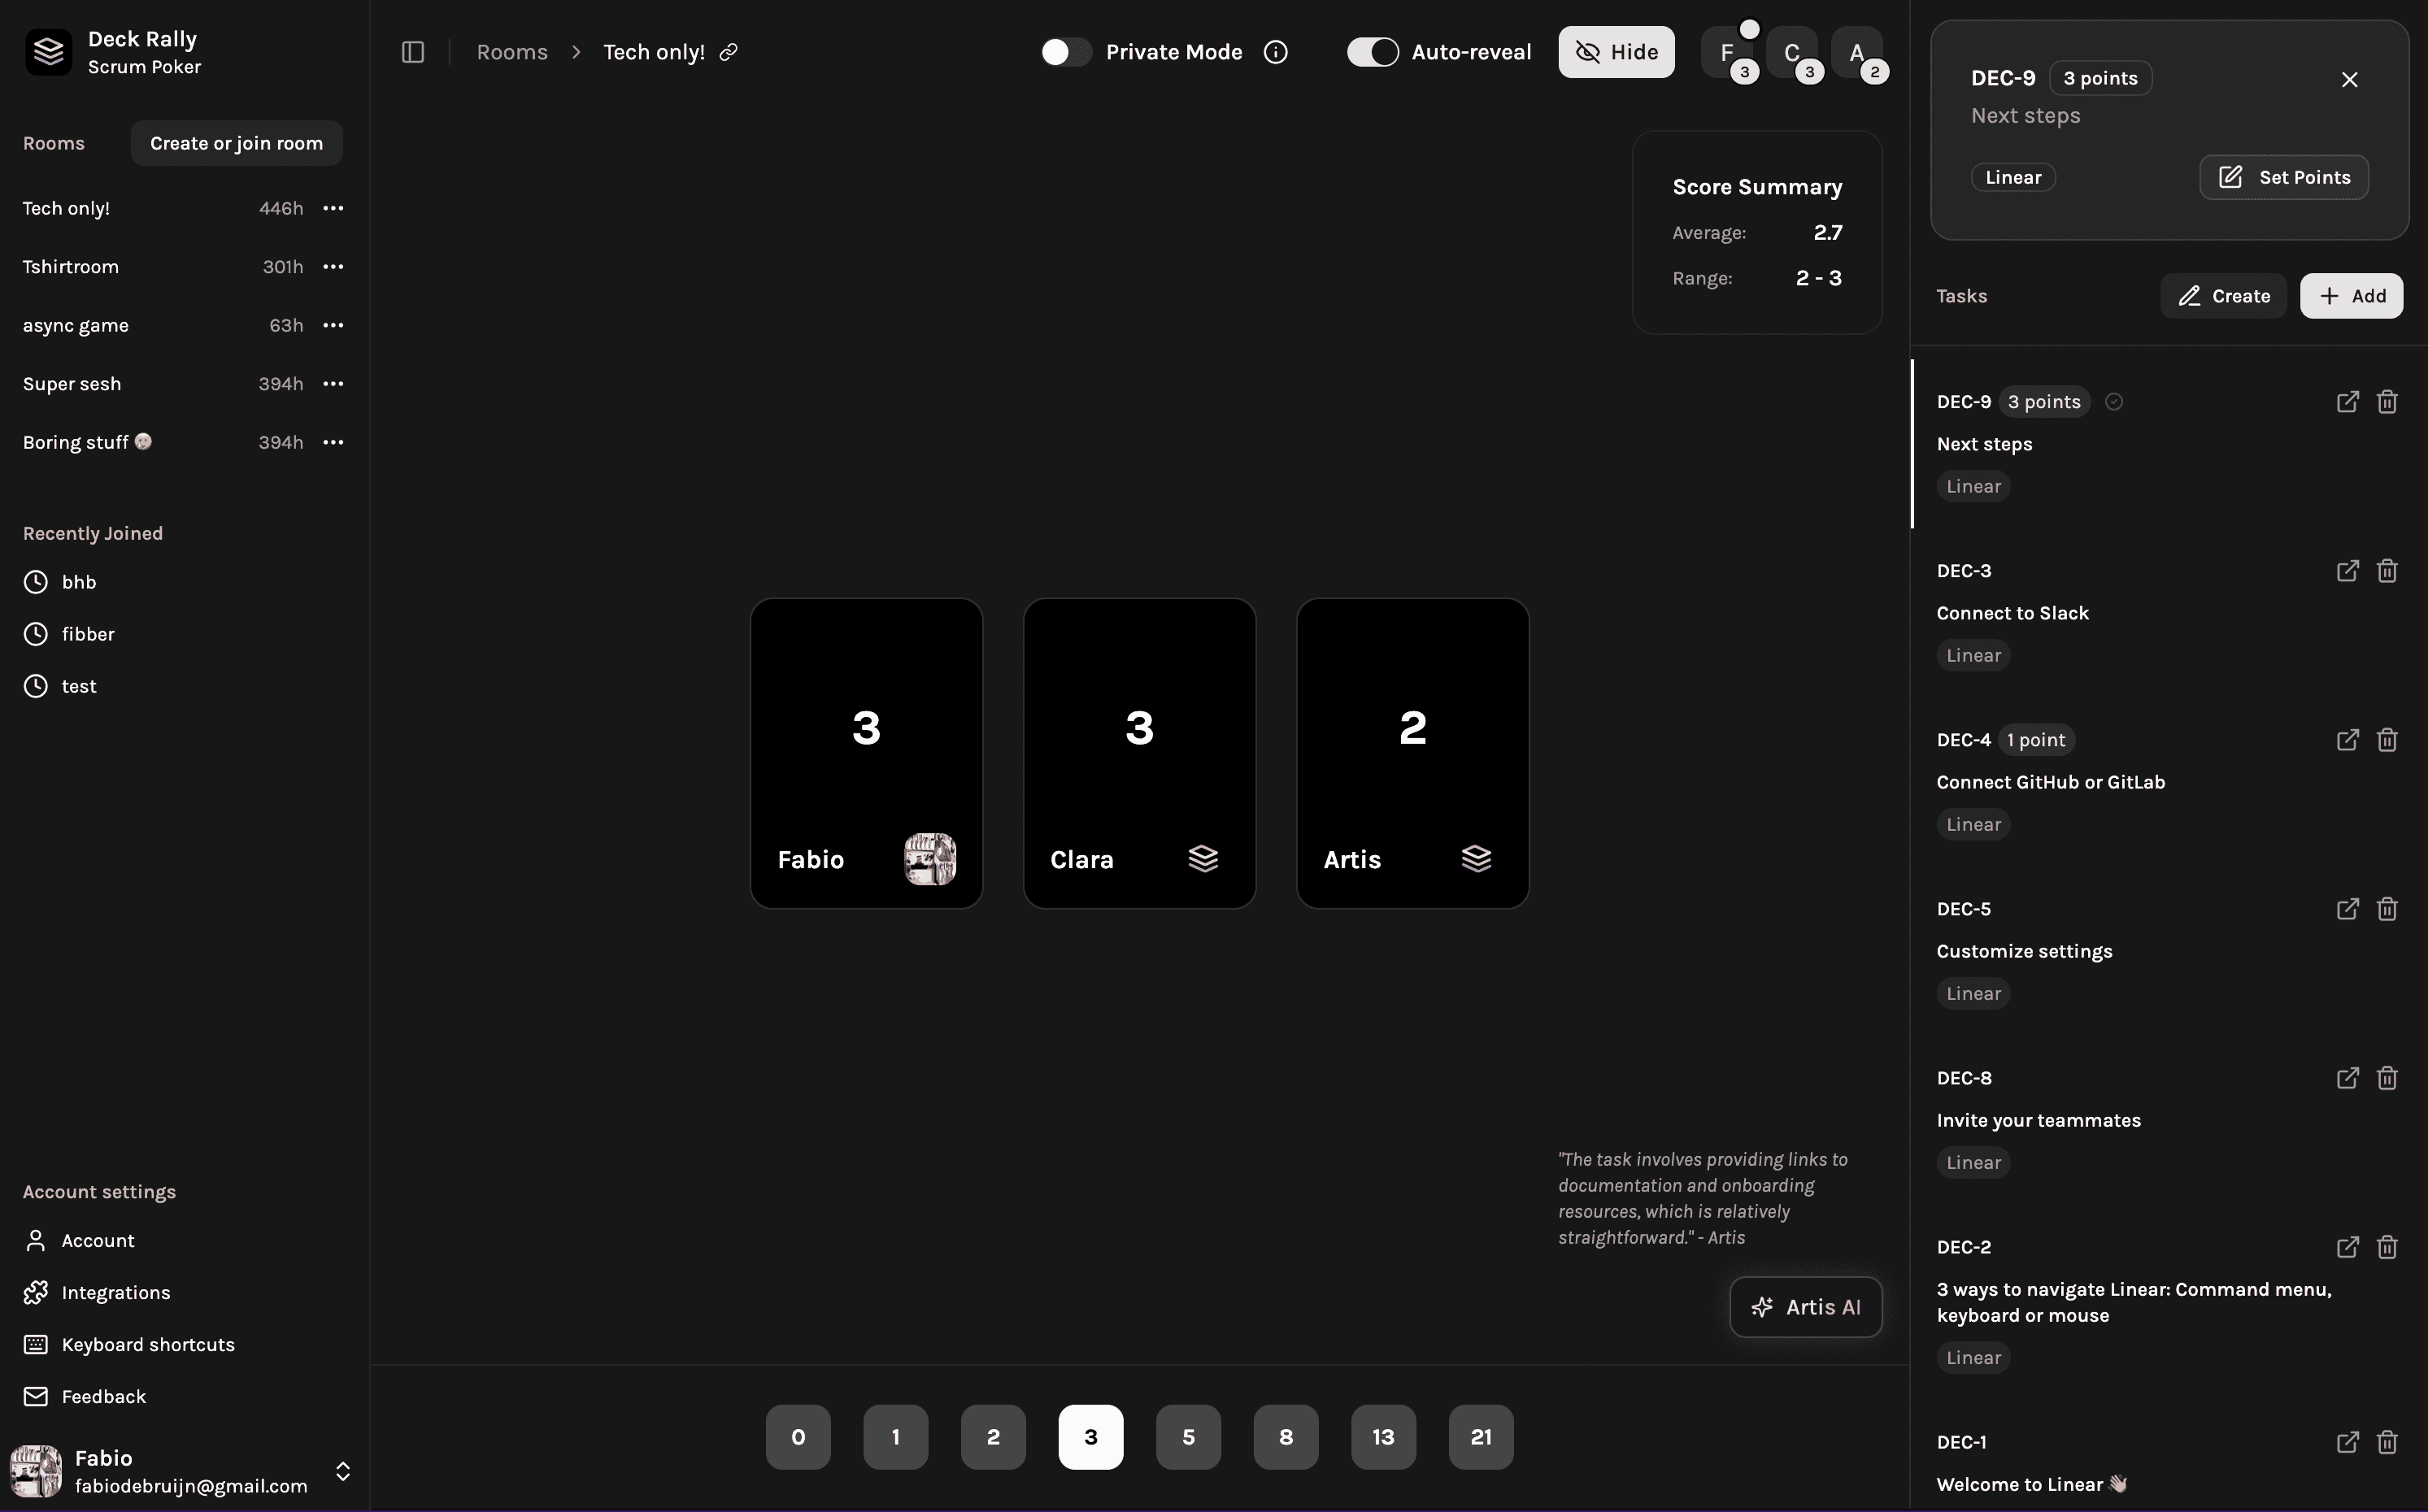Click the Add task button
The height and width of the screenshot is (1512, 2428).
click(x=2351, y=296)
